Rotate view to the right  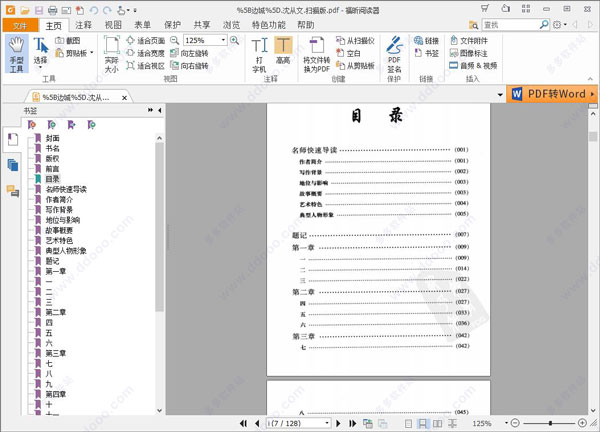click(189, 66)
